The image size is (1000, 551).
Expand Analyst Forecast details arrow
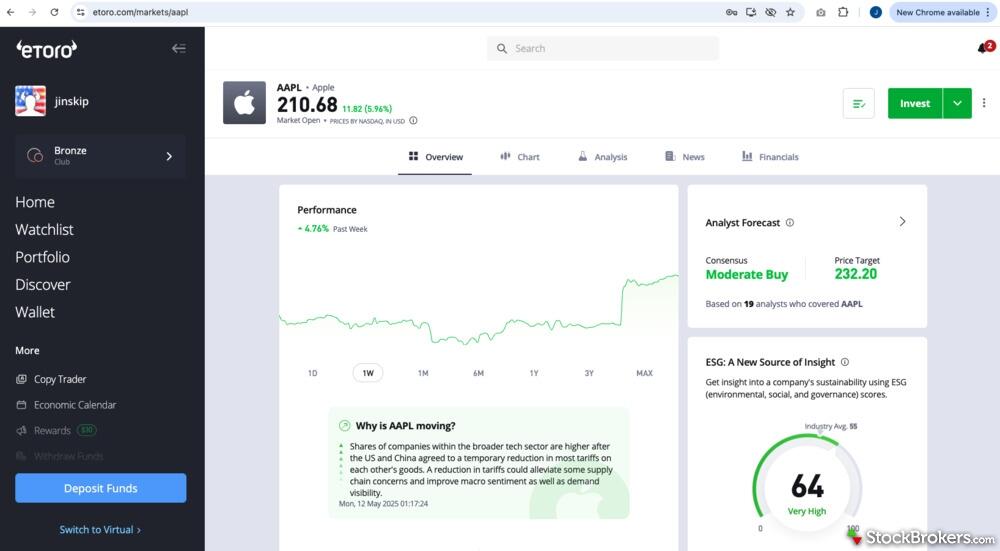pos(902,222)
